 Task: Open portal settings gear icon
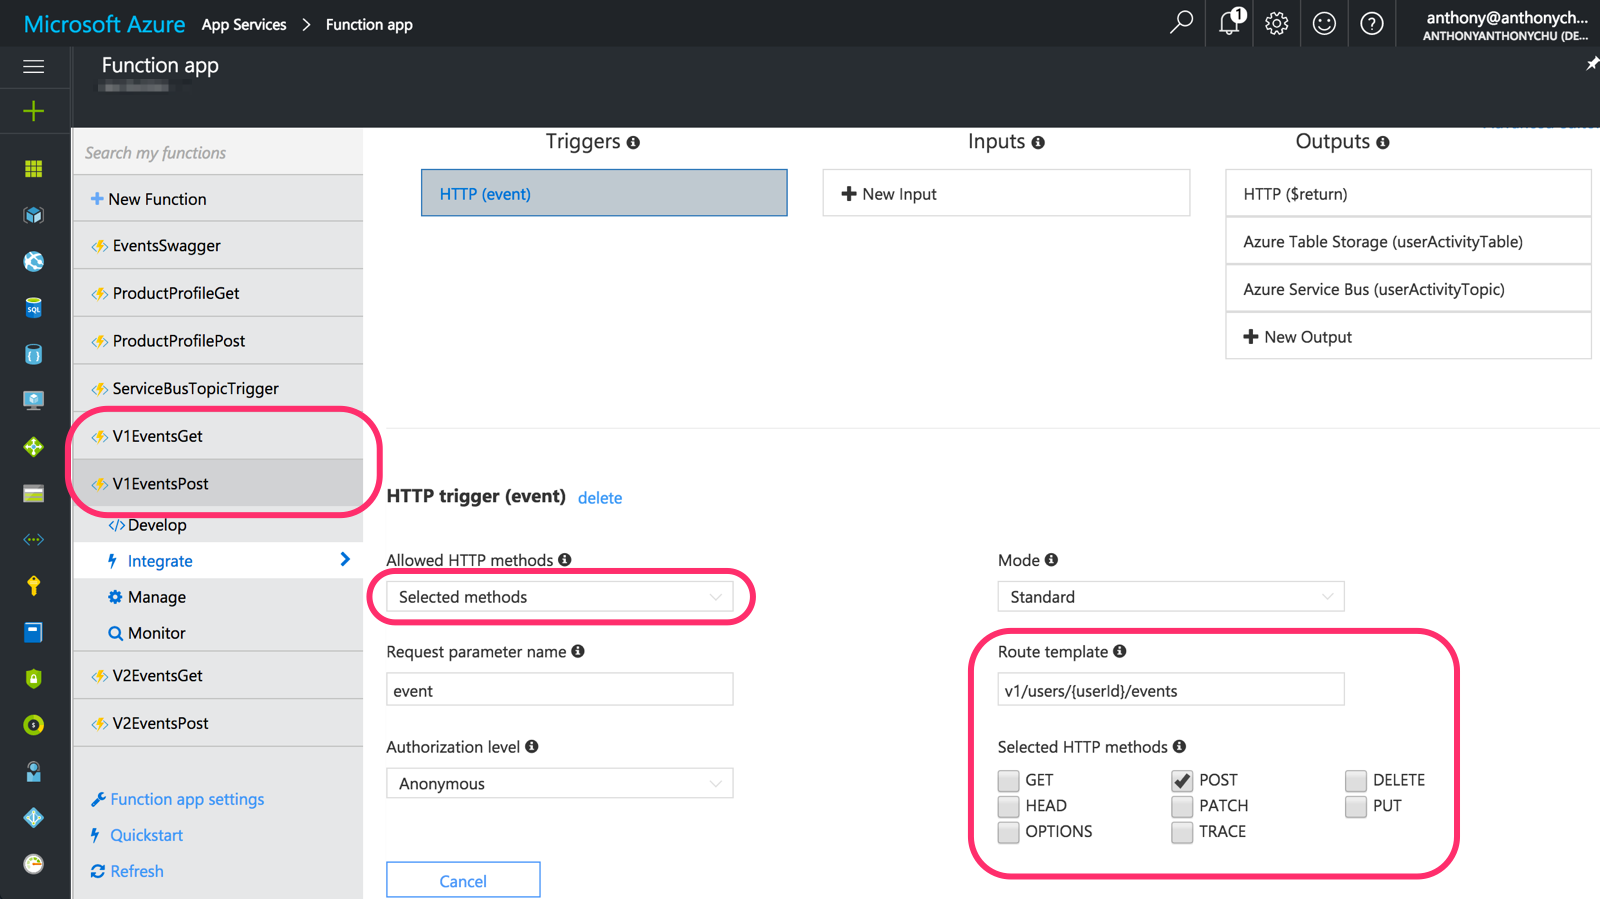click(1276, 23)
